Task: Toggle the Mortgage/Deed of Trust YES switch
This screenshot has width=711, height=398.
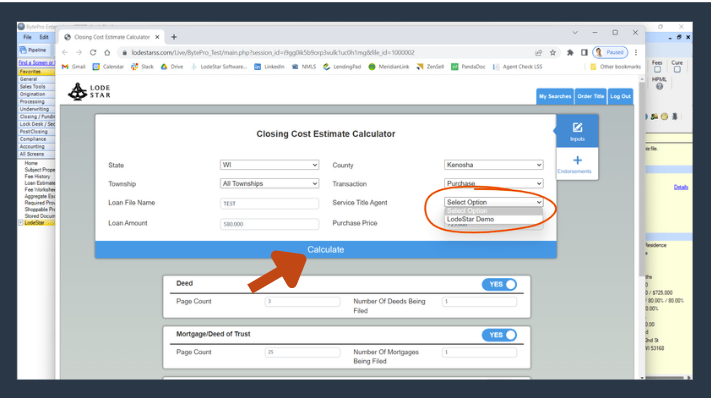Action: pos(499,335)
